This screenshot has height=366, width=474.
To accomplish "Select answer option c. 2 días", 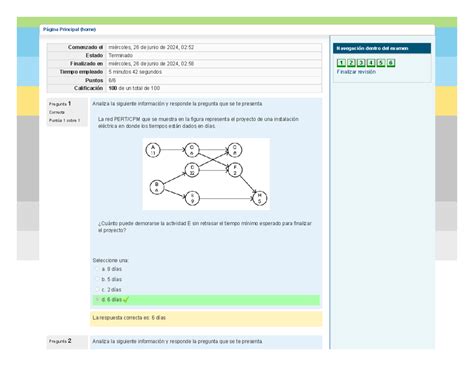I will (x=98, y=290).
